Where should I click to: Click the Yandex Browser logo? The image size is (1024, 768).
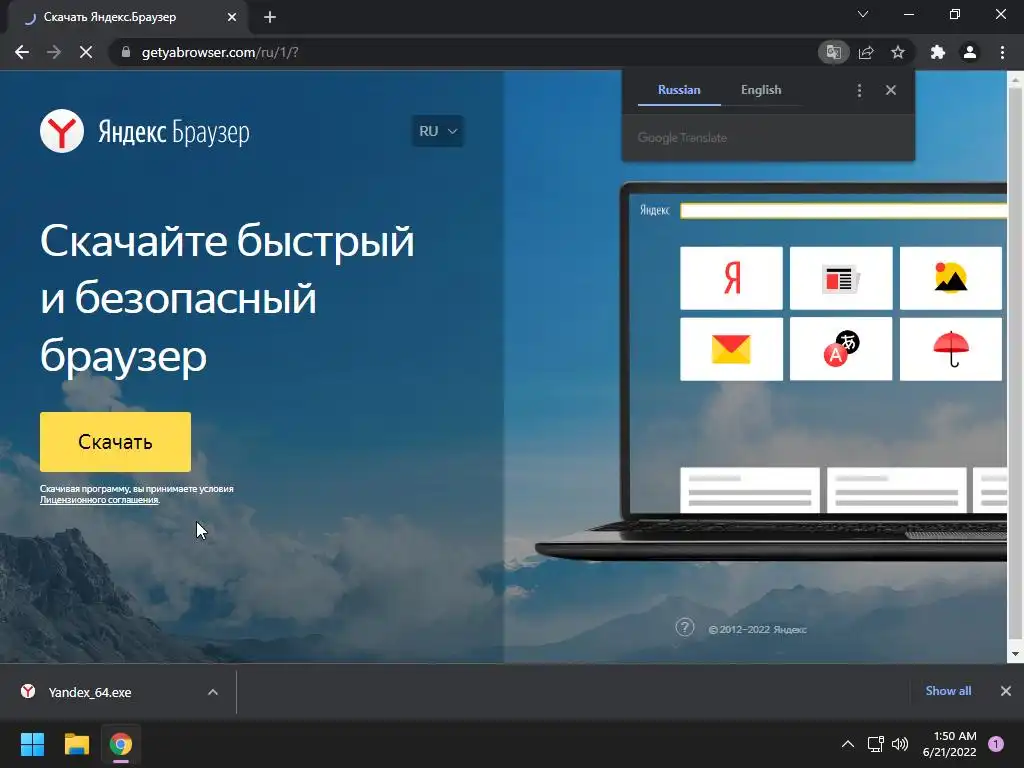click(x=144, y=131)
